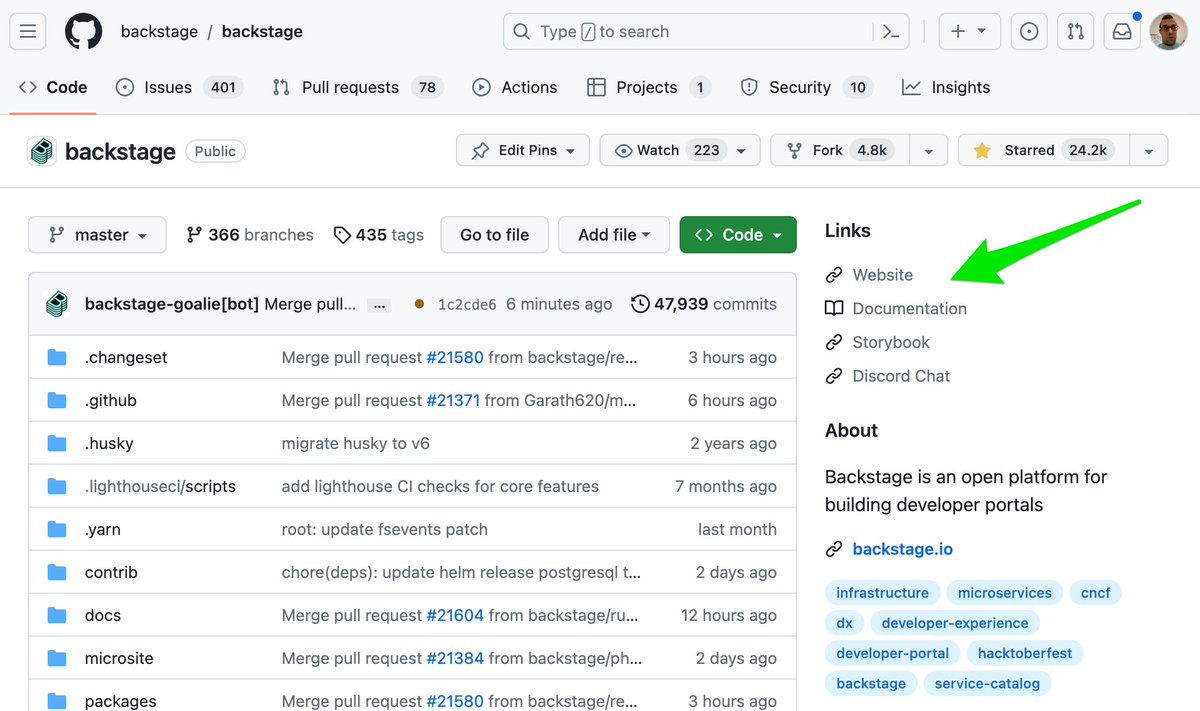Select the developer-experience topic tag
Image resolution: width=1200 pixels, height=711 pixels.
[x=955, y=623]
